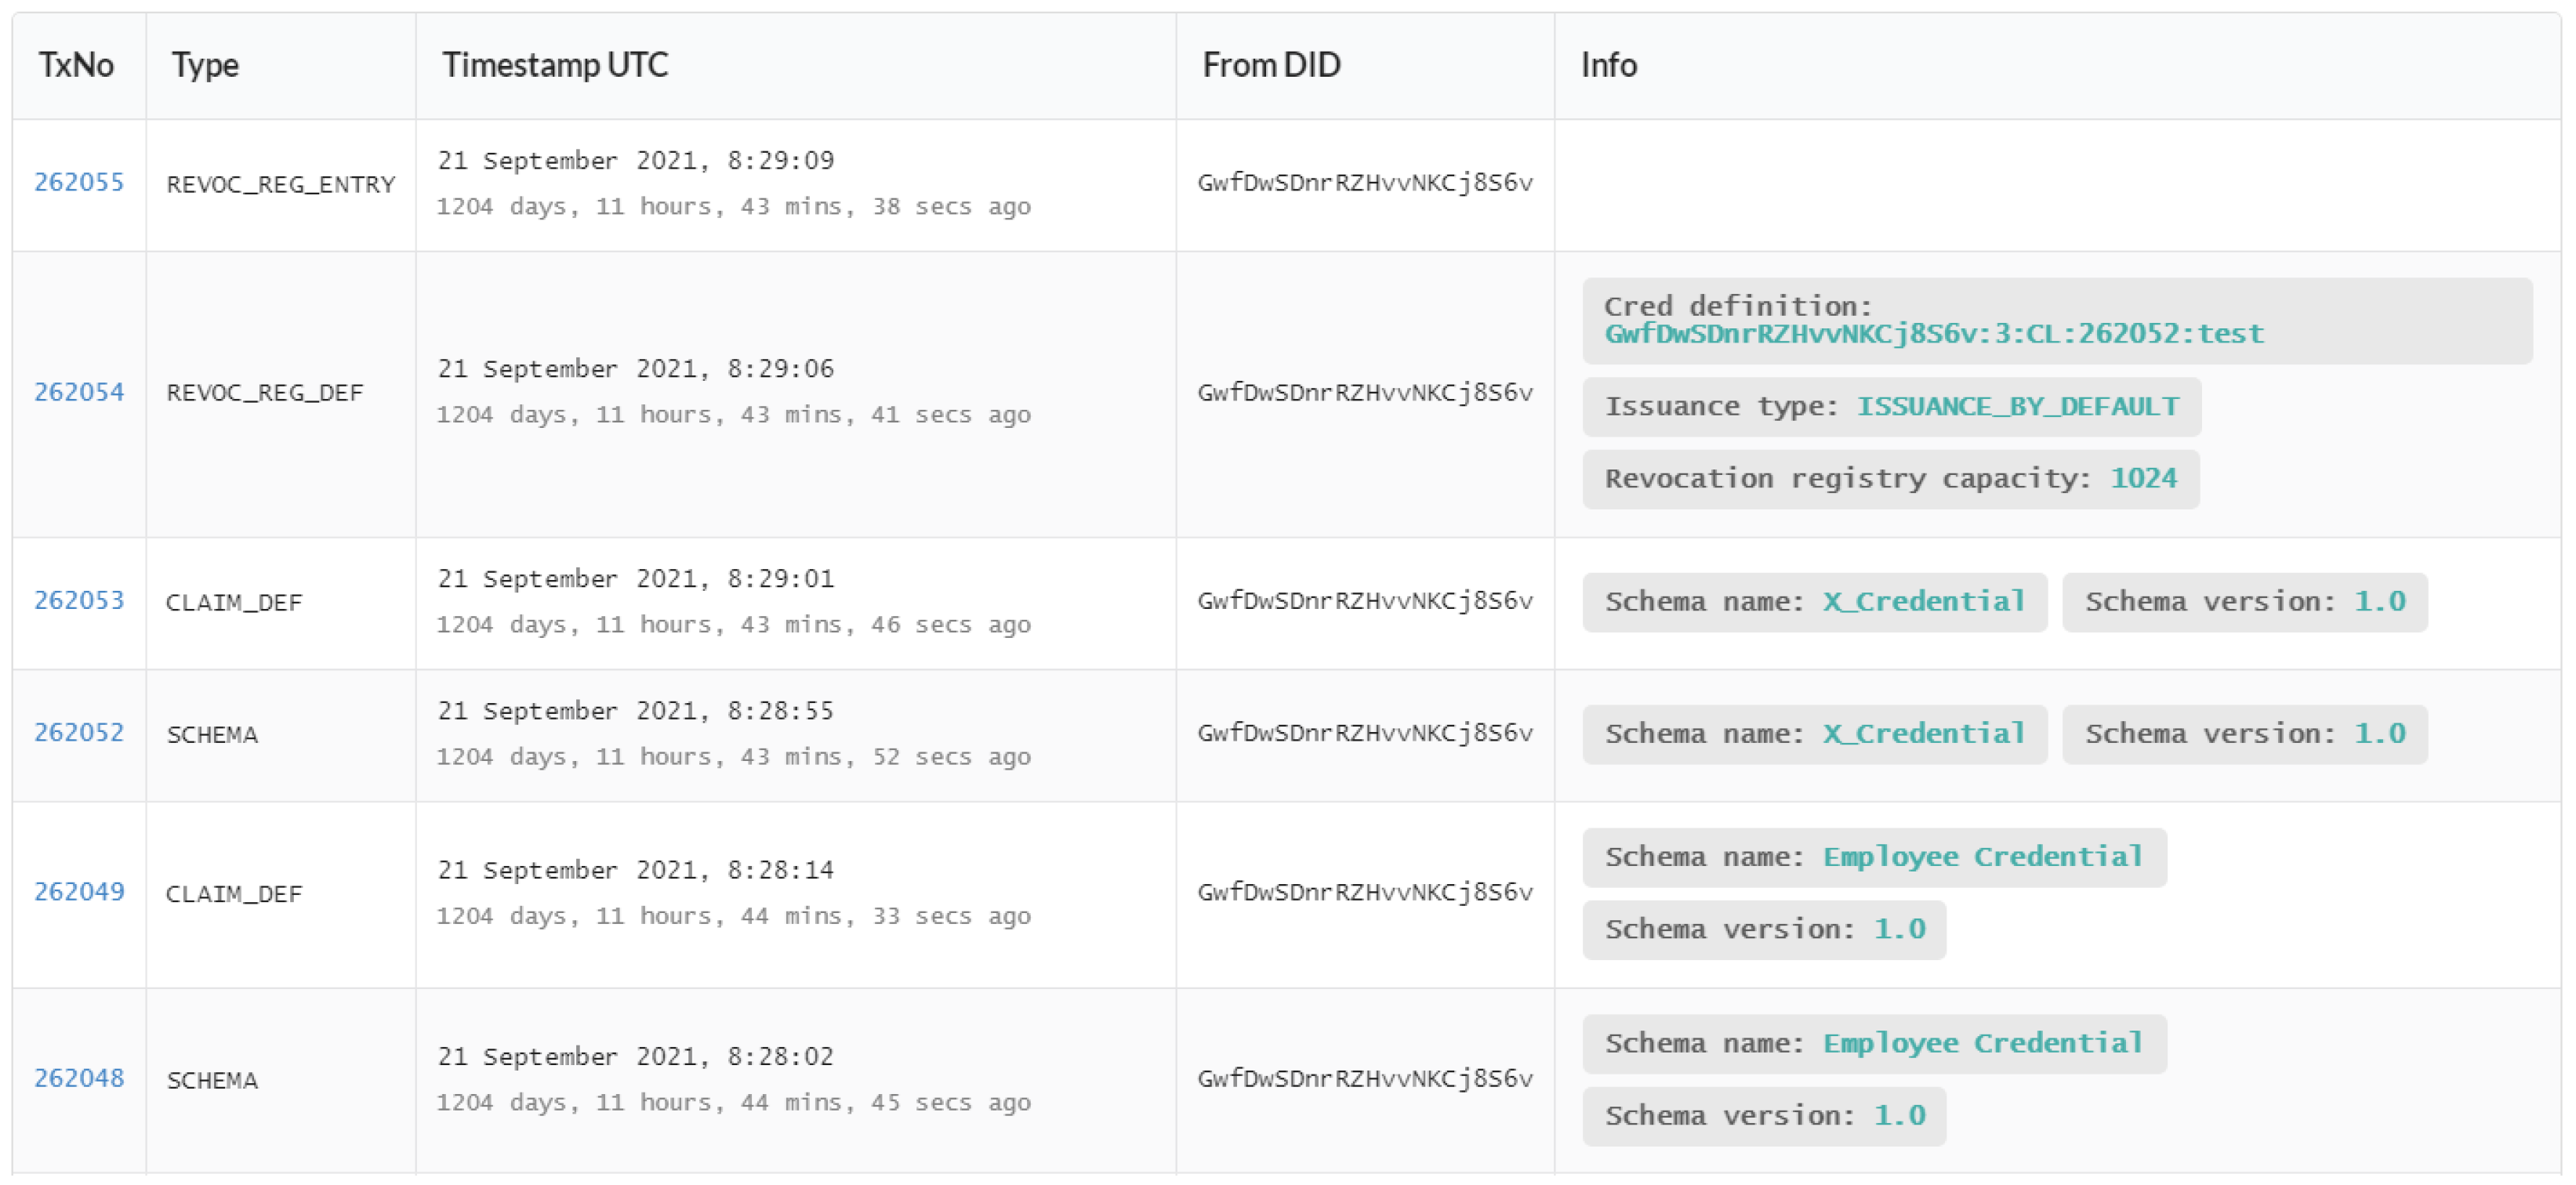Open transaction 262055 link
2576x1185 pixels.
click(x=79, y=182)
